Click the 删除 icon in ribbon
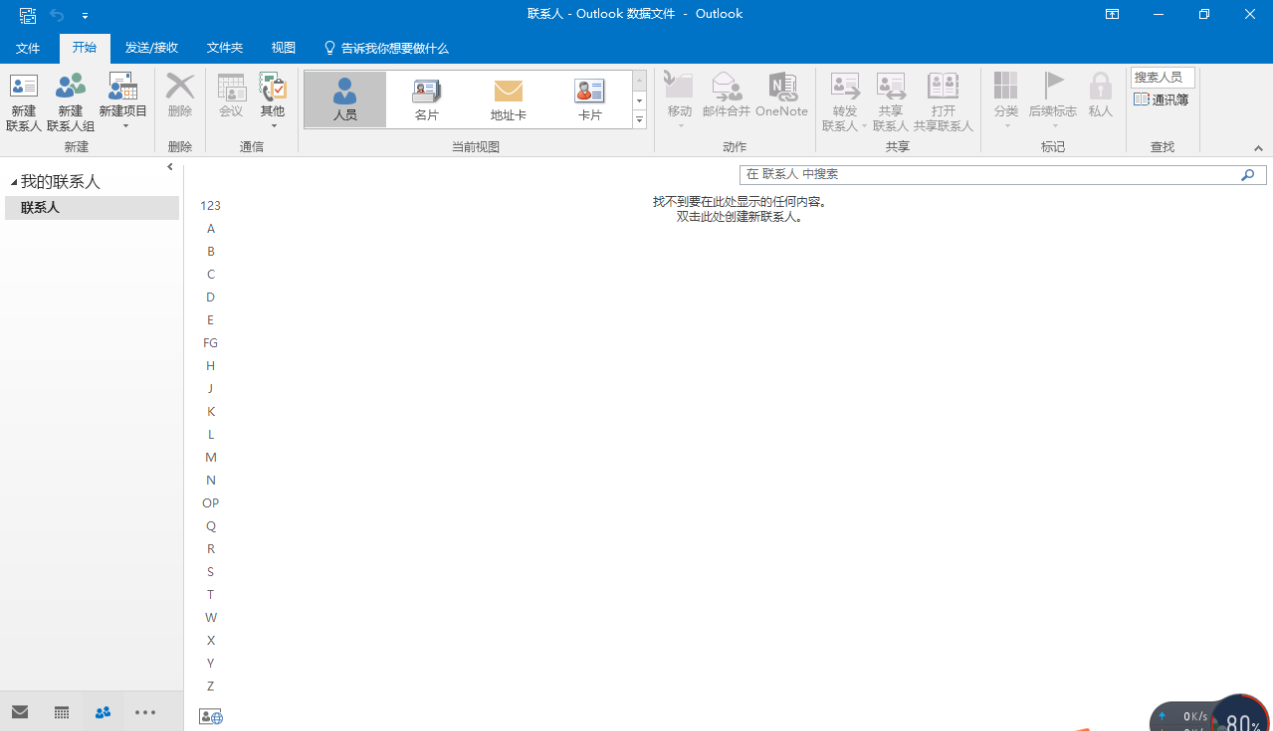The image size is (1273, 731). (180, 96)
